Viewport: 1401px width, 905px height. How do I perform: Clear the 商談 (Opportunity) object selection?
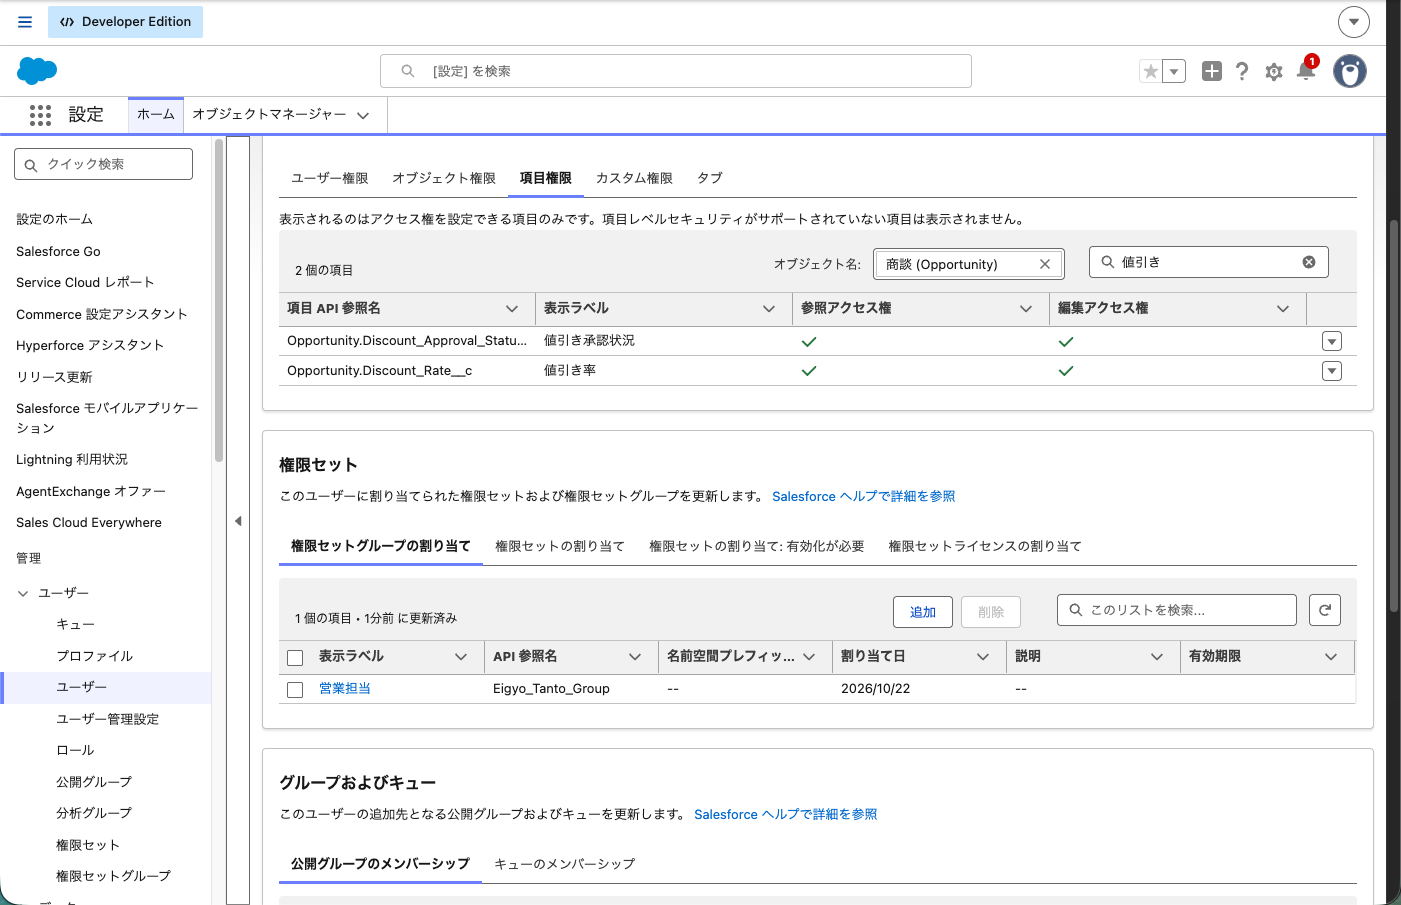[x=1045, y=264]
